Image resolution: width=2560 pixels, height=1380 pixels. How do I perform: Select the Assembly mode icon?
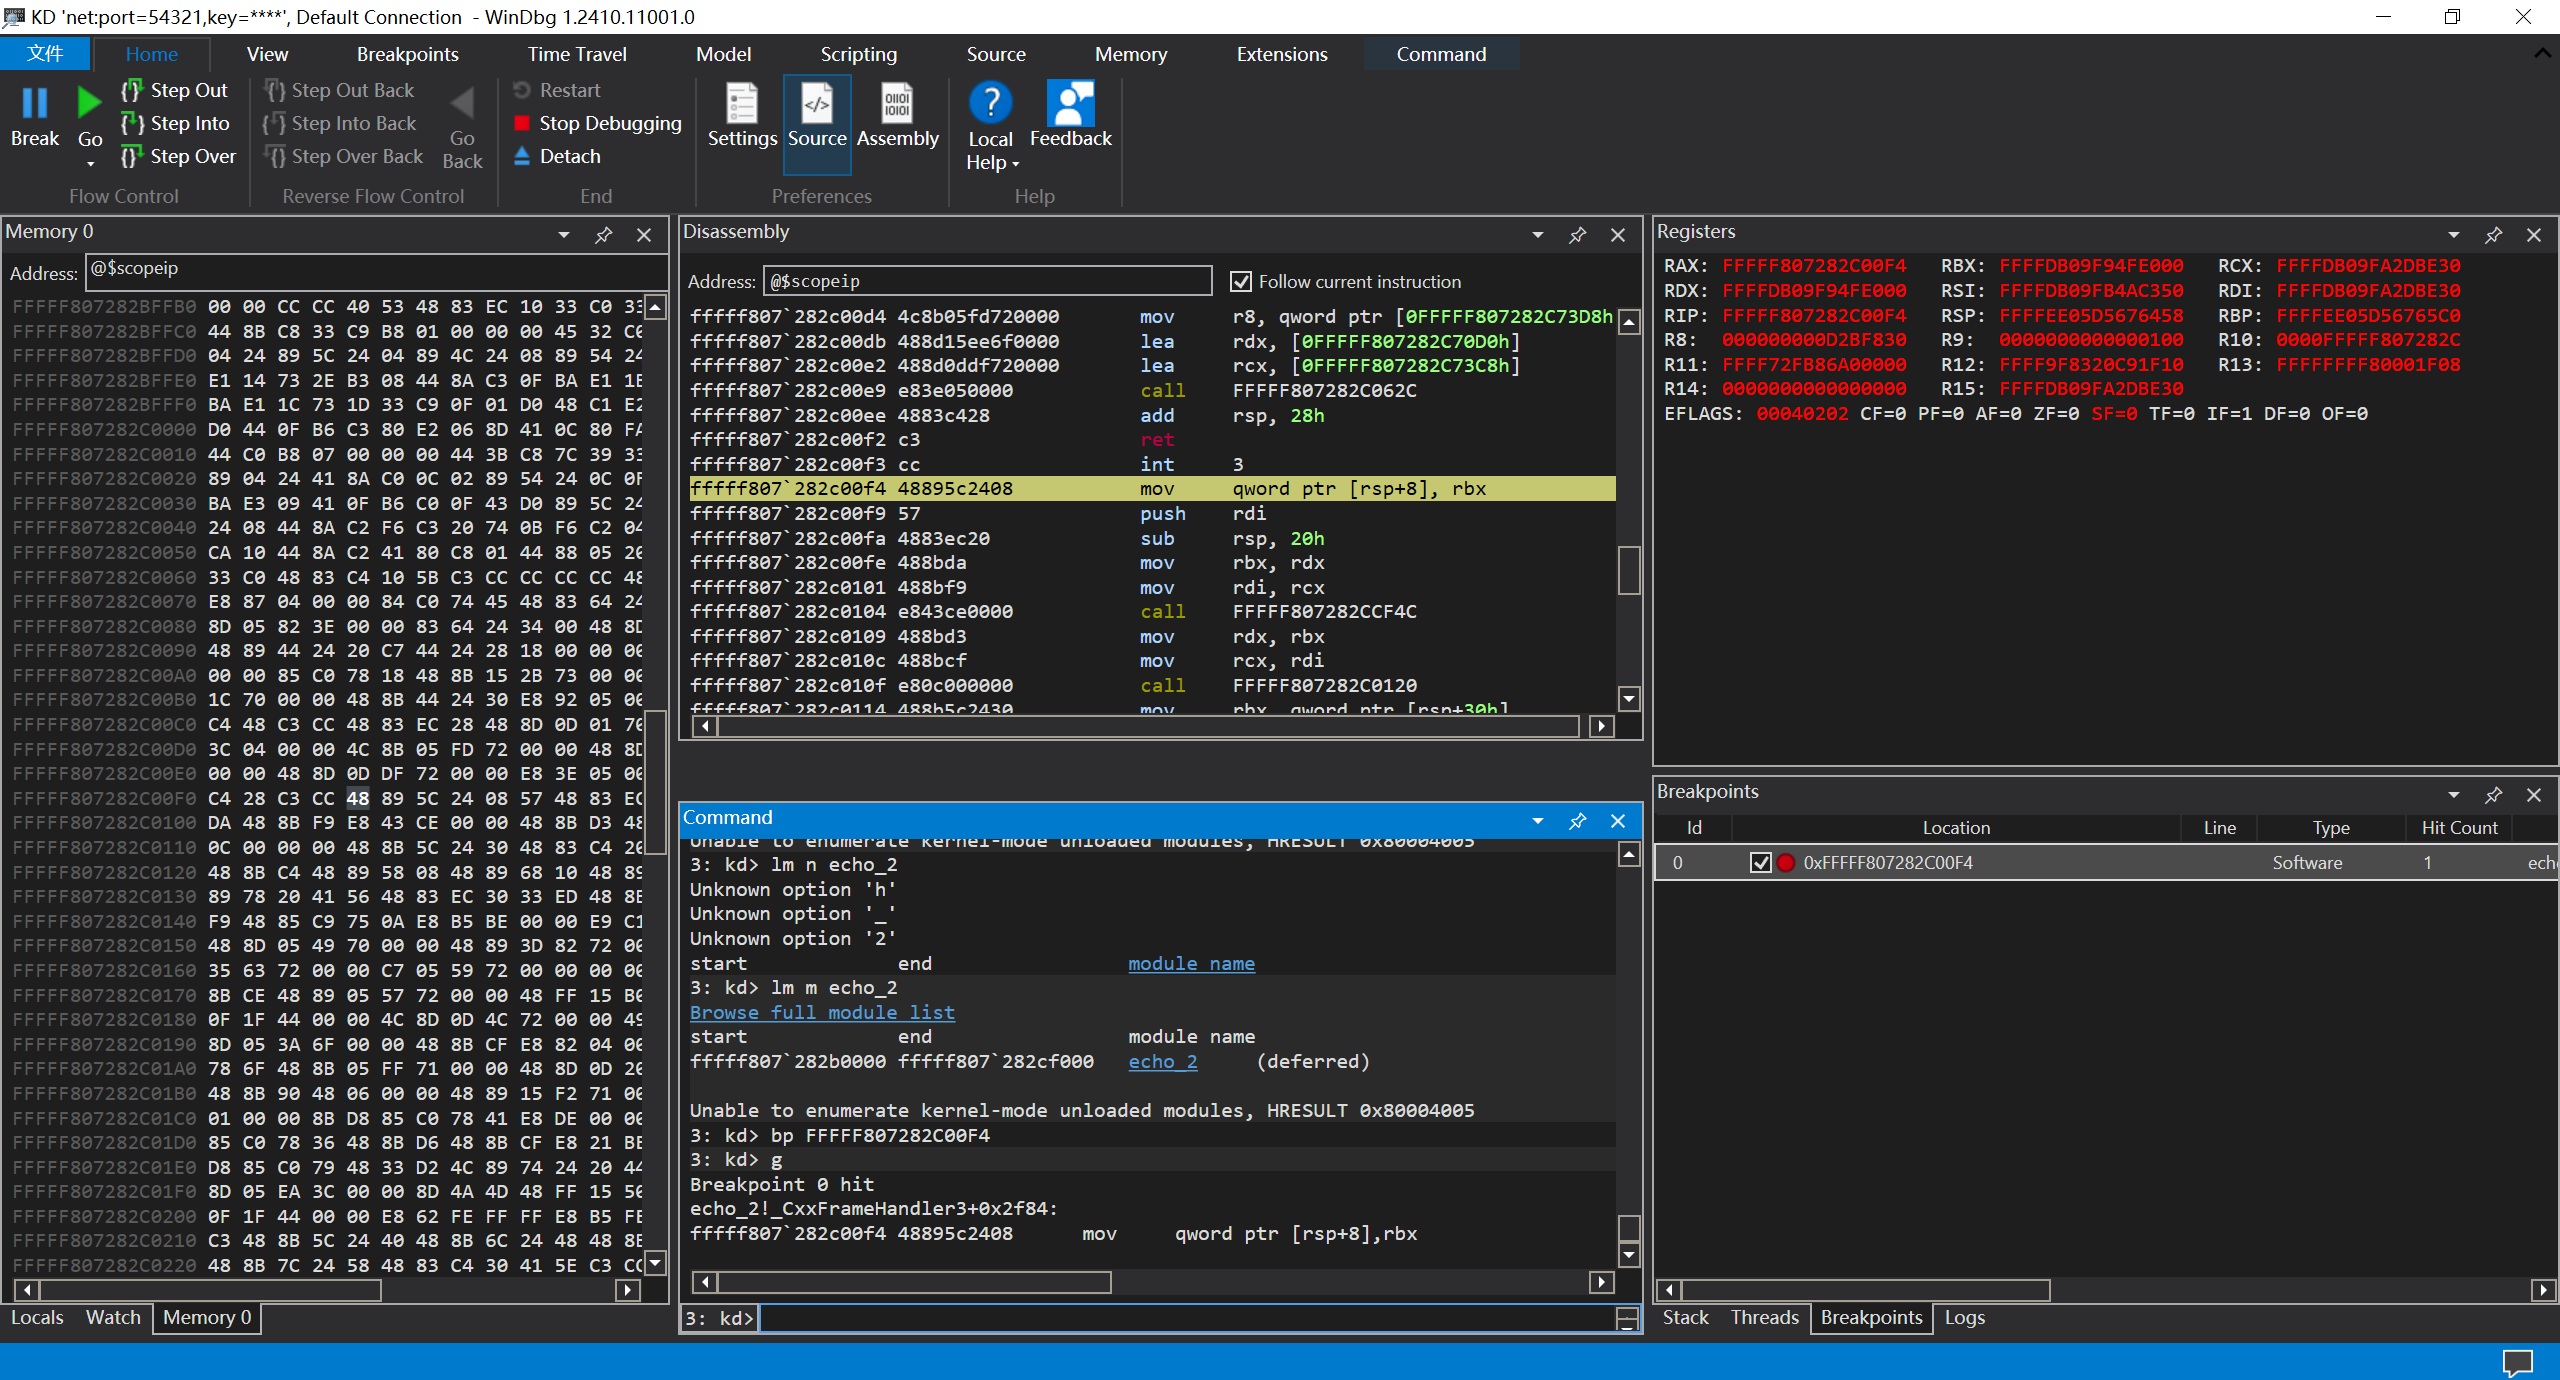897,104
